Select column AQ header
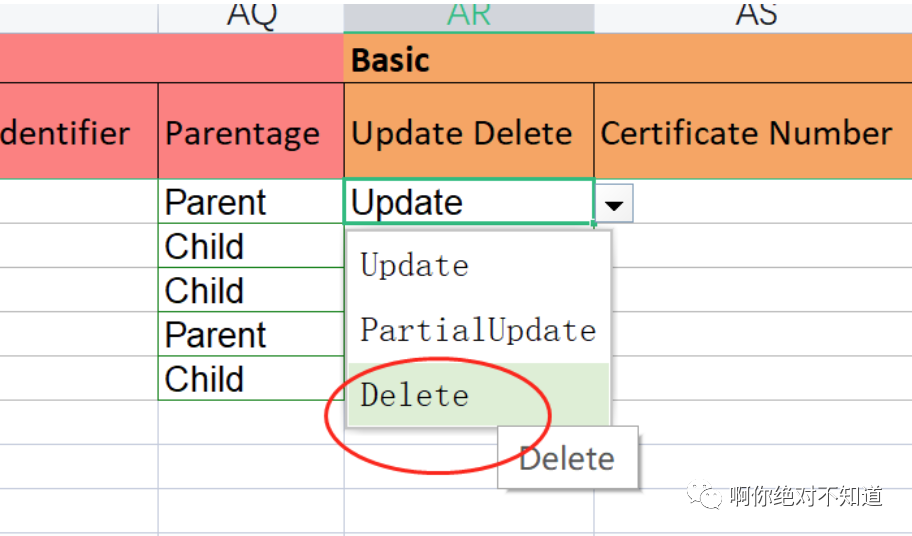The image size is (912, 536). [x=251, y=16]
